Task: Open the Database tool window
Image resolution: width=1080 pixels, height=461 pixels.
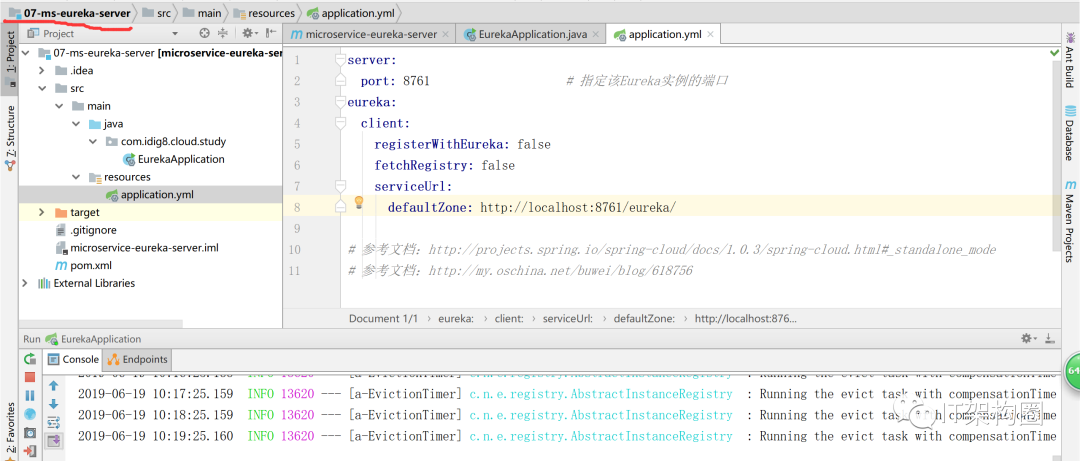Action: [x=1070, y=133]
